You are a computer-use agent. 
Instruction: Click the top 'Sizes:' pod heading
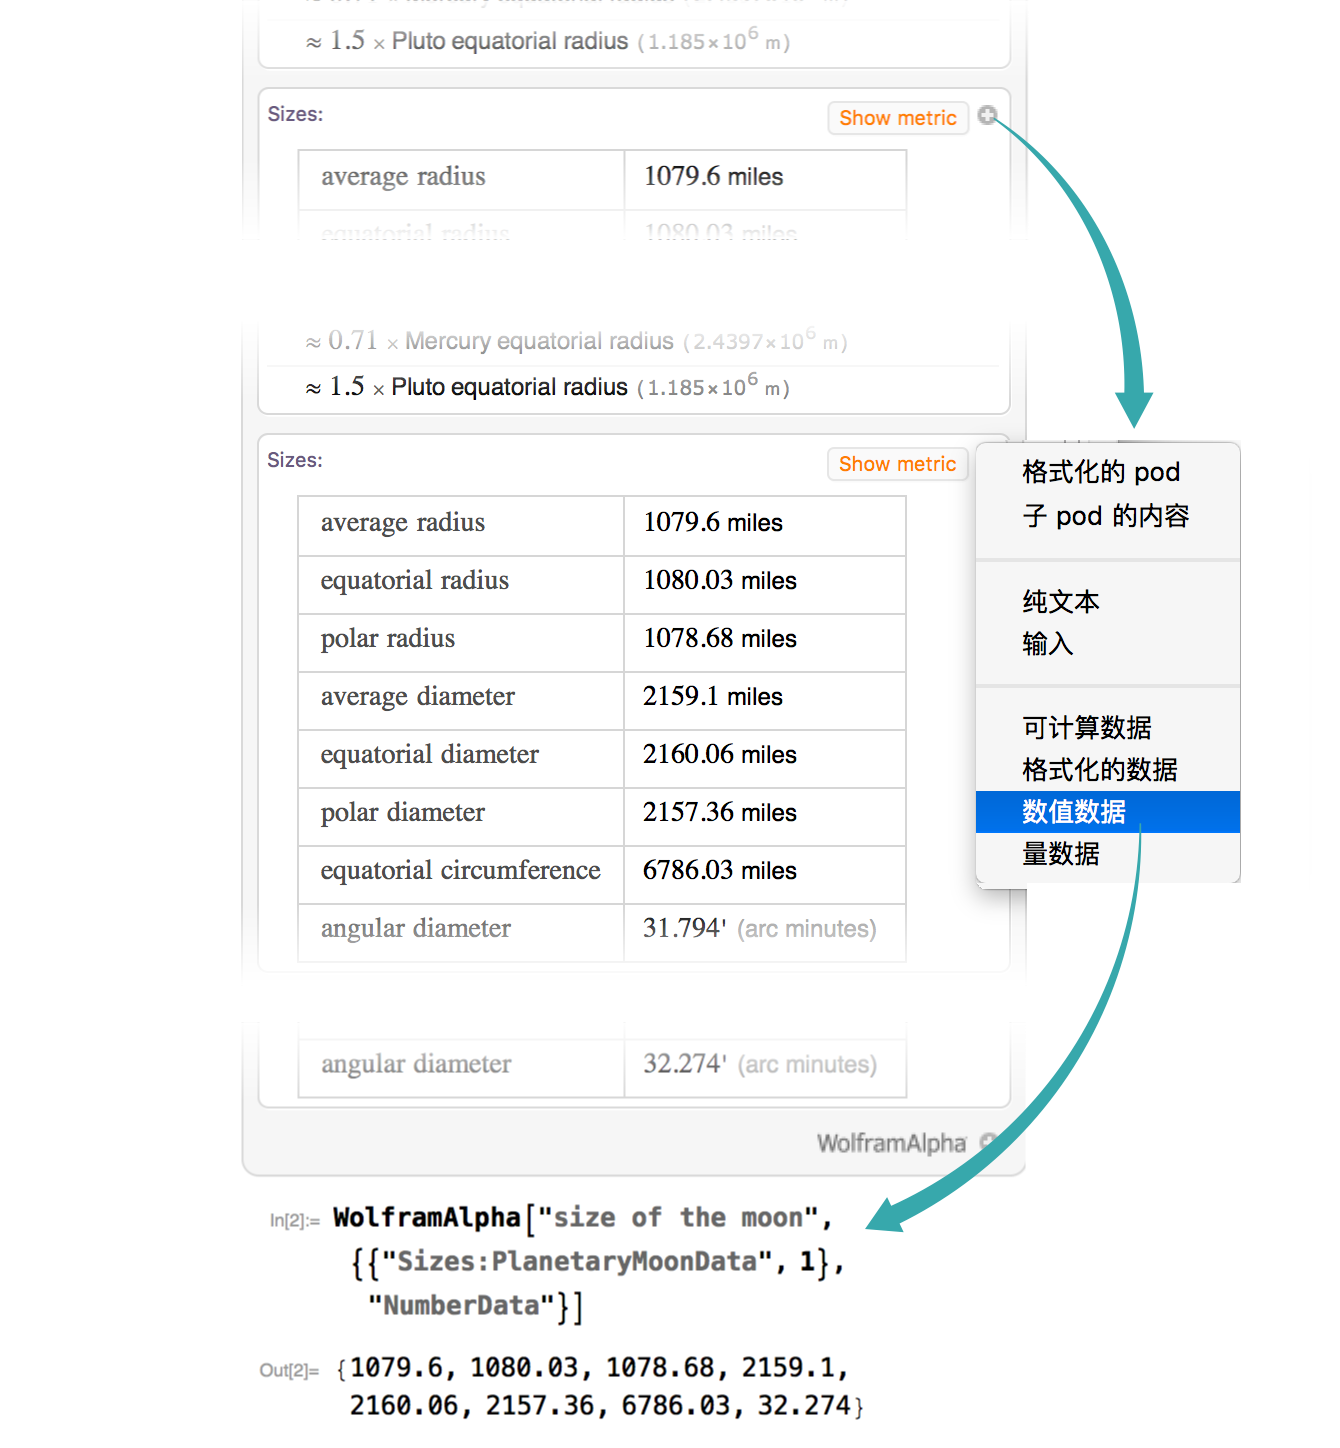[x=295, y=114]
